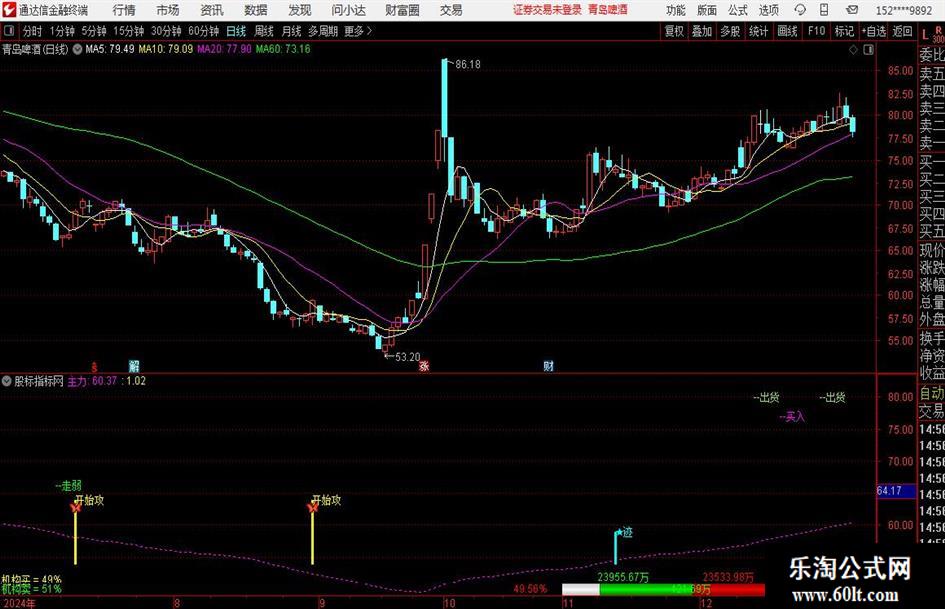
Task: Expand the 更多 period options
Action: [358, 31]
